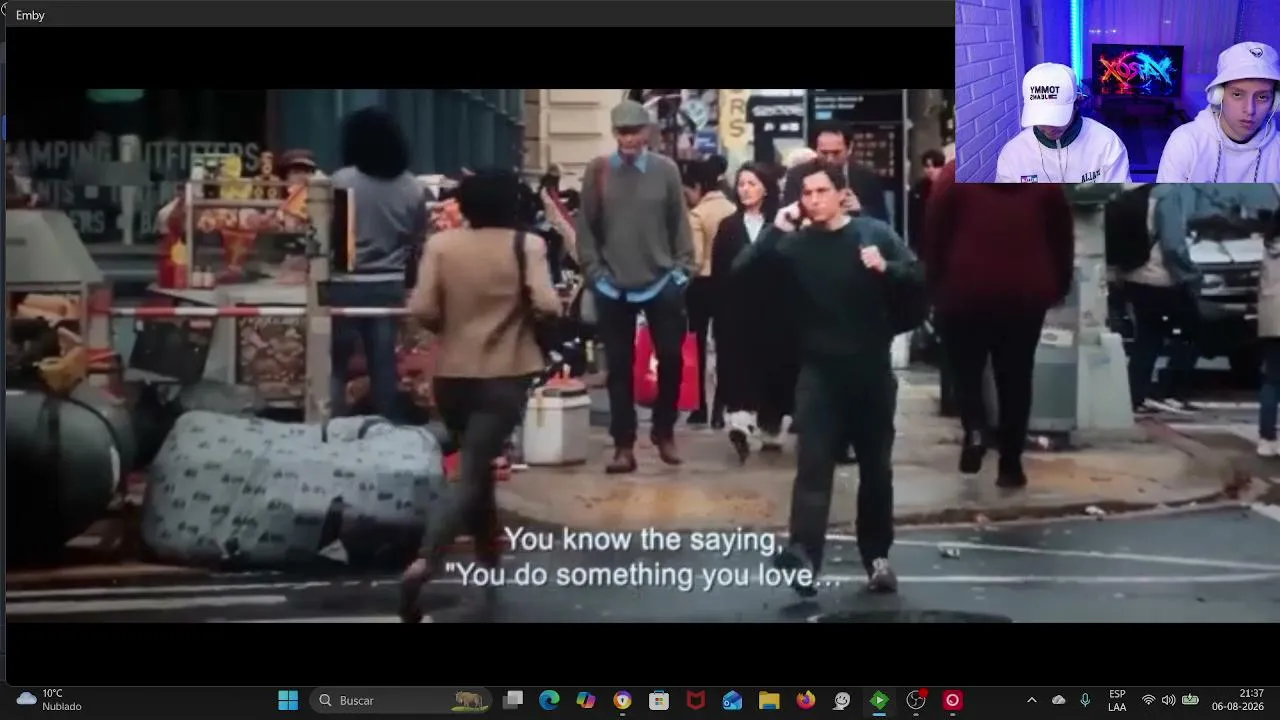
Task: Open the Windows Start menu
Action: click(x=288, y=700)
